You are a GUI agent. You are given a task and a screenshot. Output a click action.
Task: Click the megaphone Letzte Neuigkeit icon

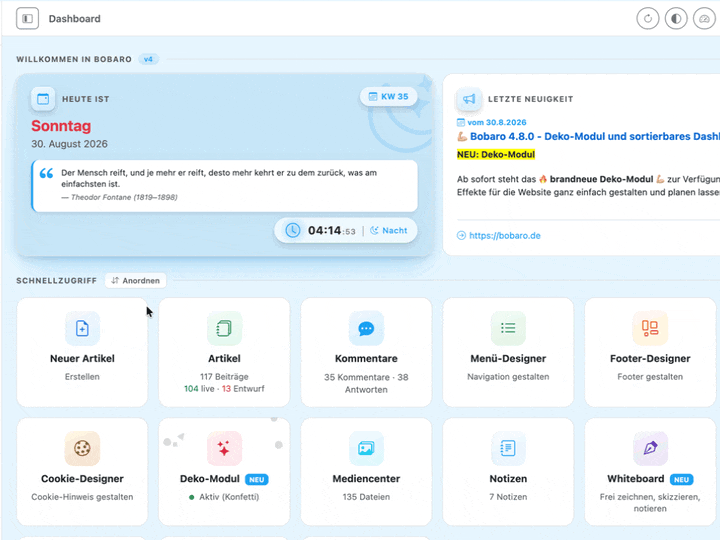tap(469, 99)
